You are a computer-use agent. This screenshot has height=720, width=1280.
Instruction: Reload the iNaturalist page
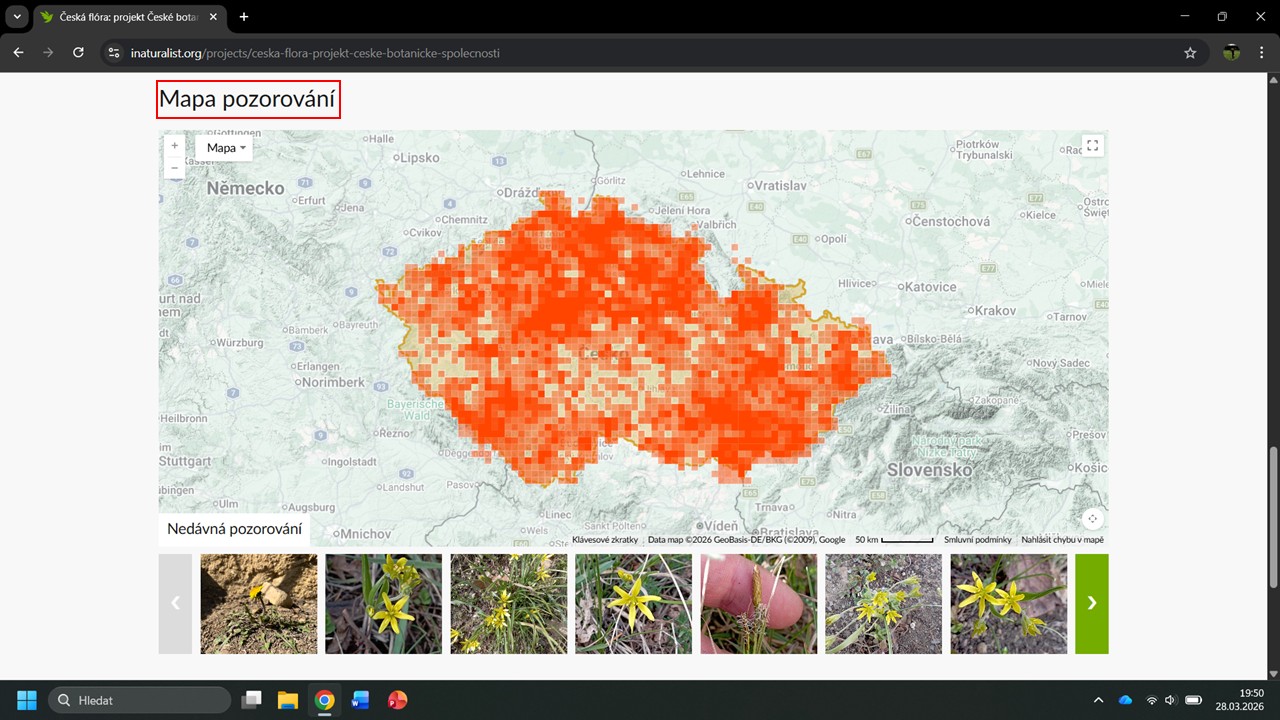click(78, 53)
